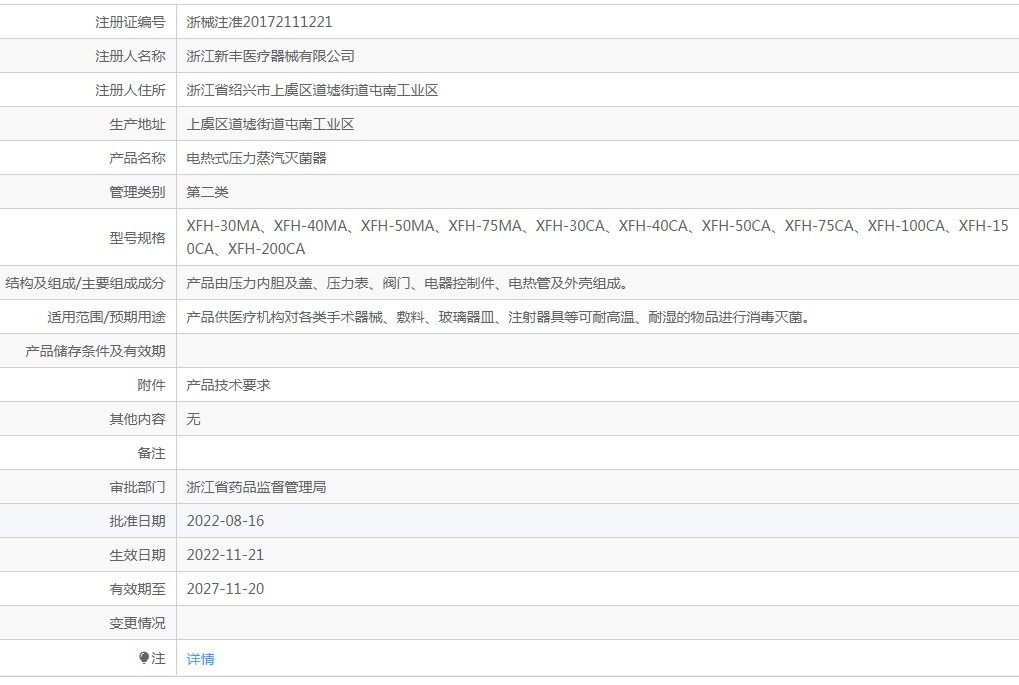Click the 有效期至 label

(x=137, y=589)
